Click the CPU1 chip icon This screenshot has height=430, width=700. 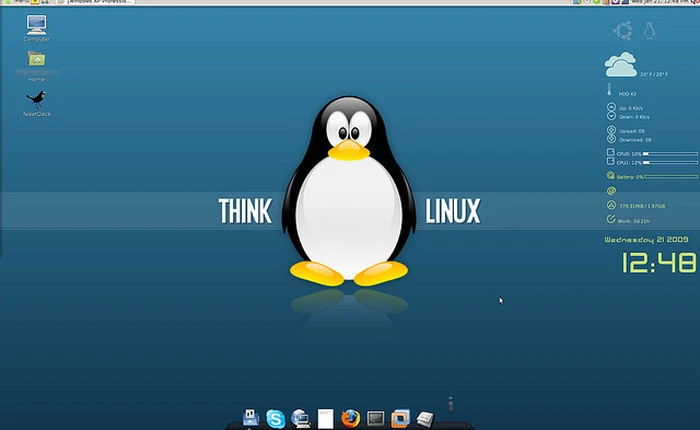point(610,161)
